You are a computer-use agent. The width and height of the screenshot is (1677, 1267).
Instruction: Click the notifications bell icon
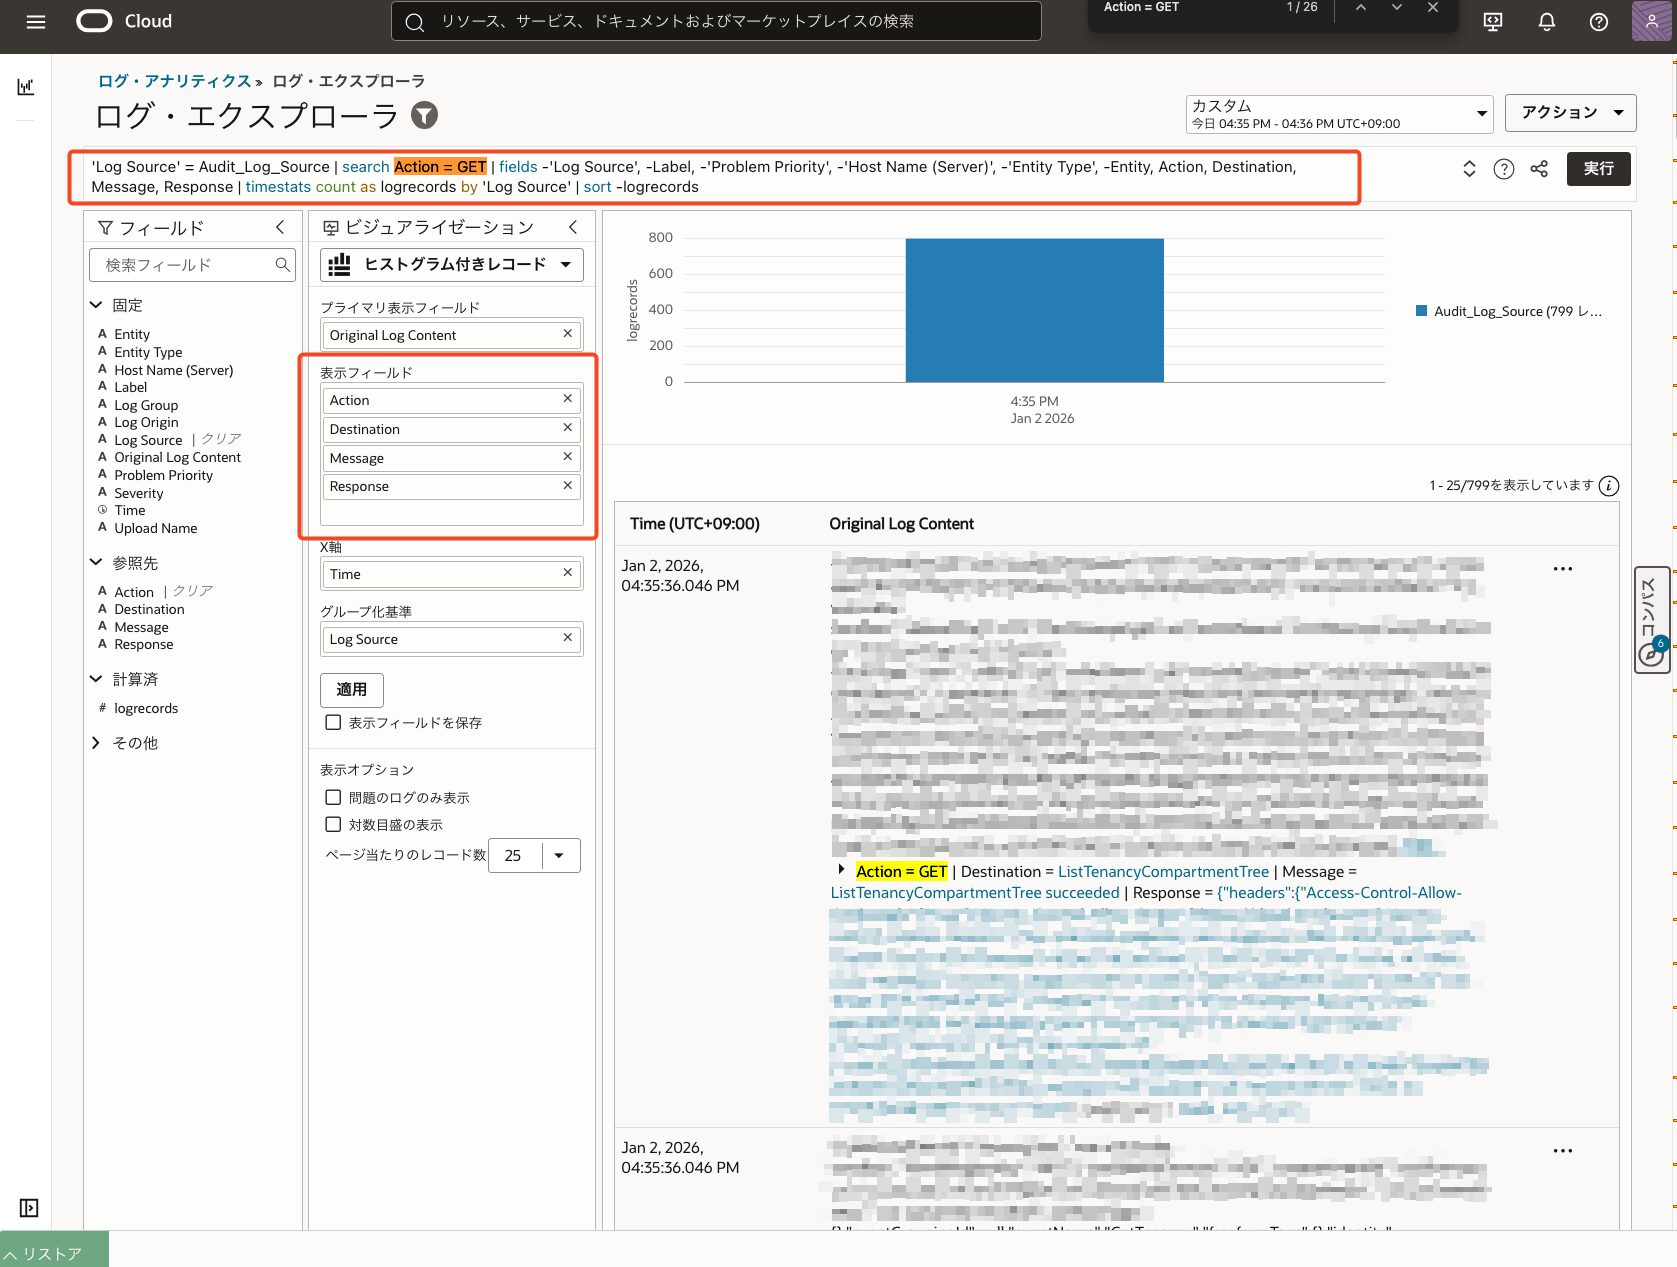(1546, 21)
